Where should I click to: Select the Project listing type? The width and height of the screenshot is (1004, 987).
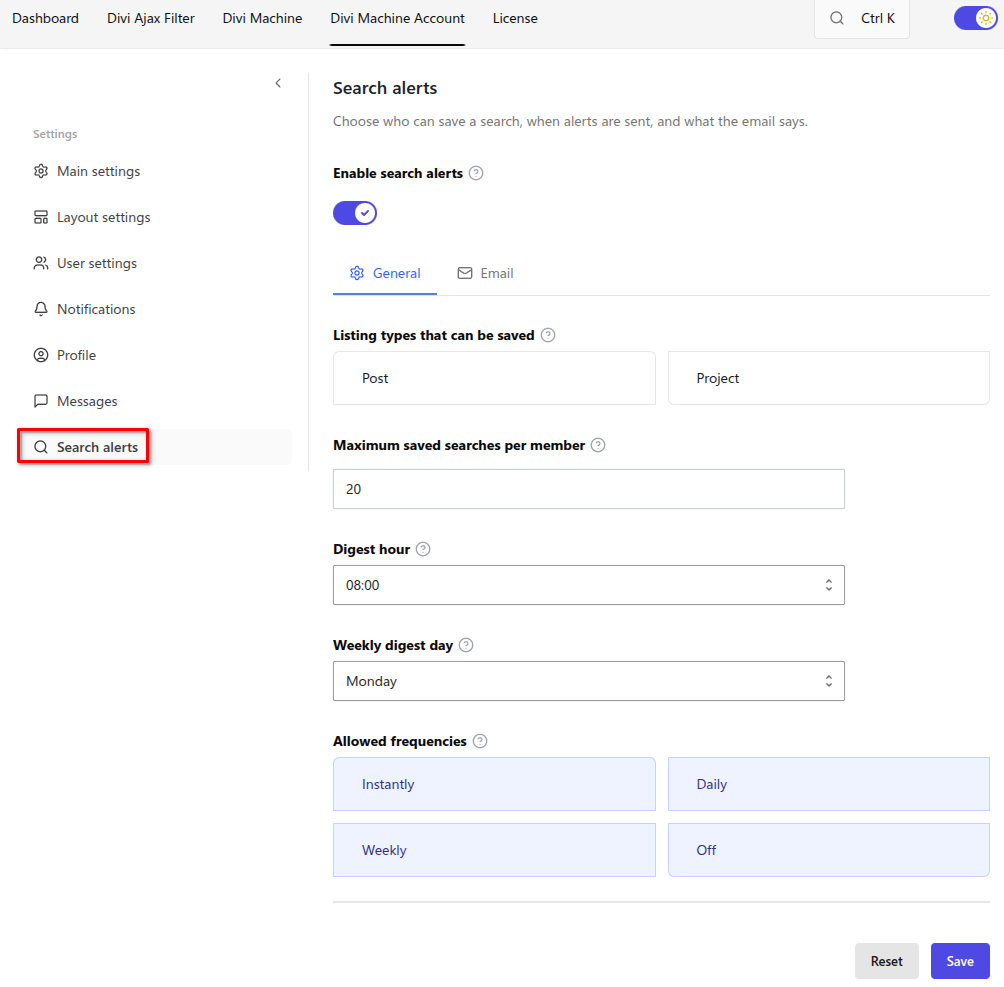point(829,378)
